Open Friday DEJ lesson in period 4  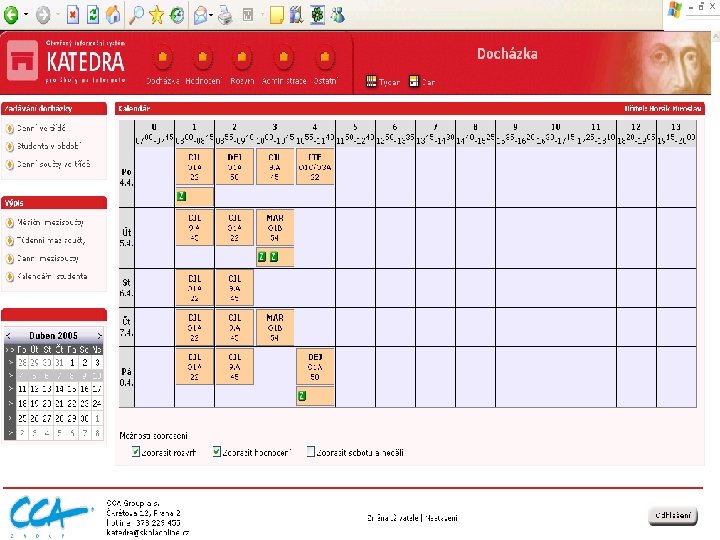point(315,367)
